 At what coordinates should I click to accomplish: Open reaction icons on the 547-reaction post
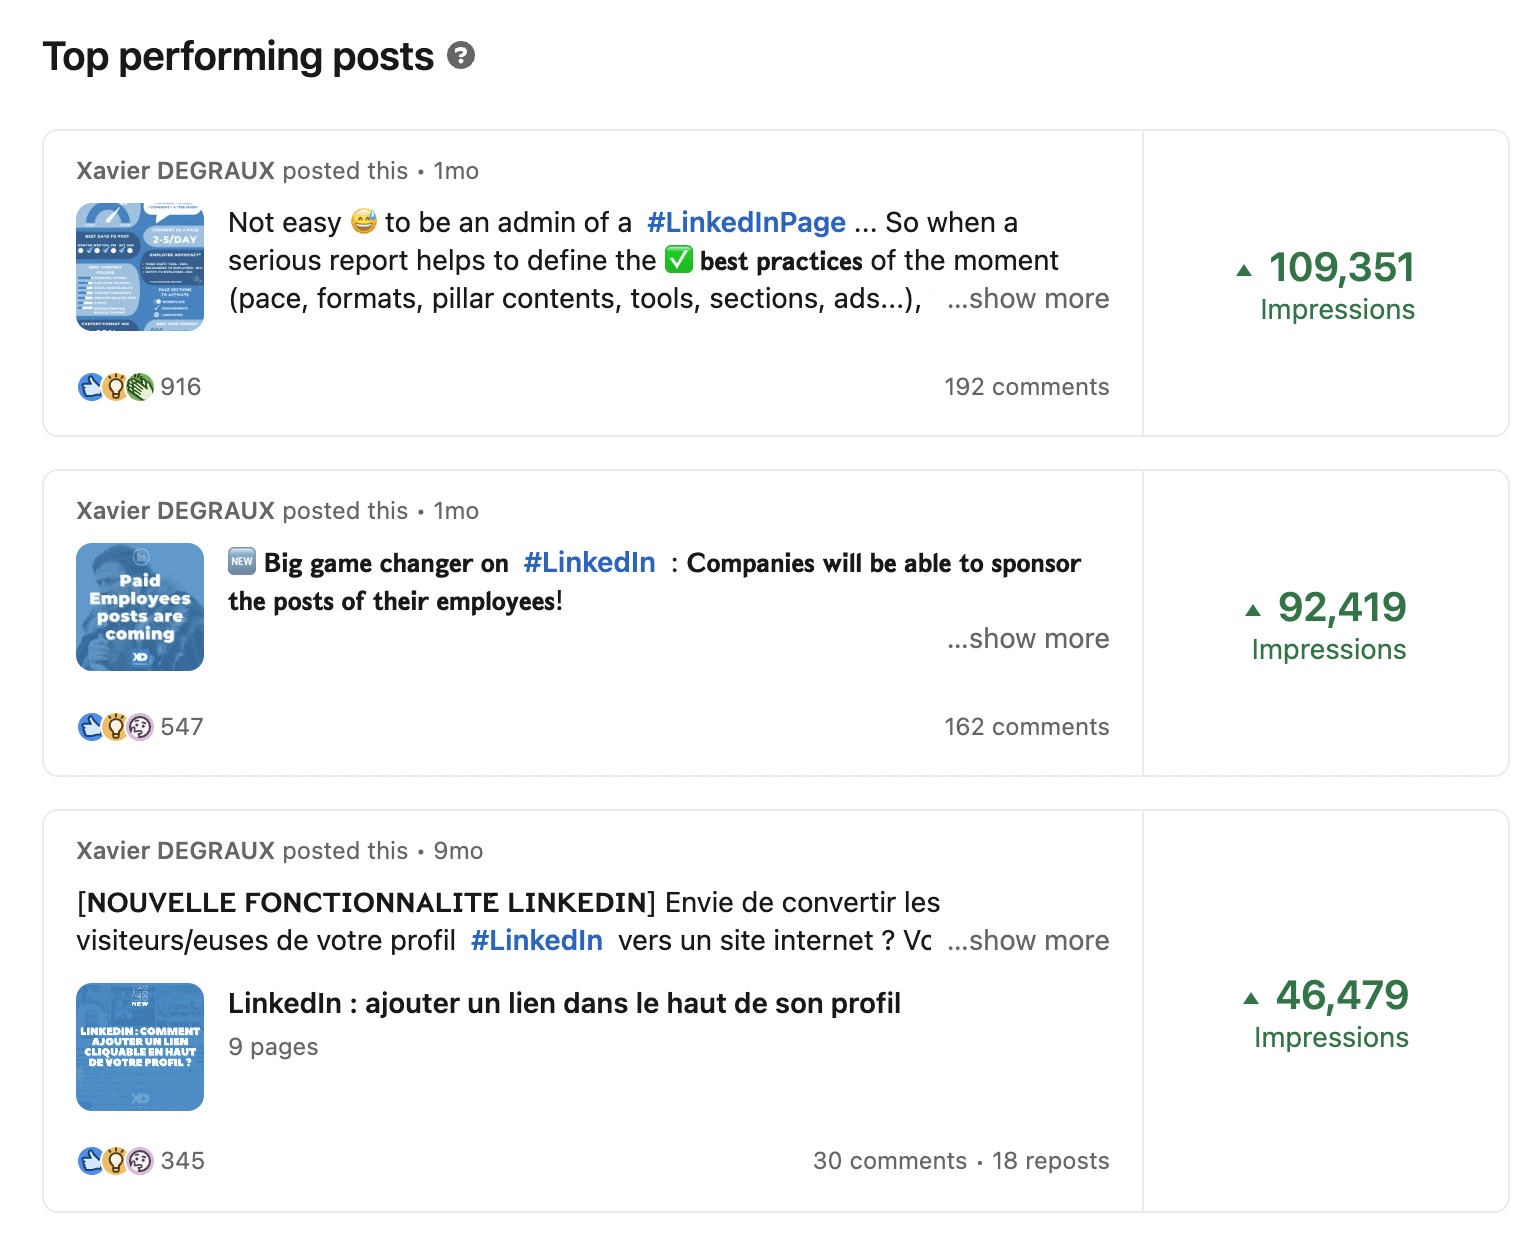coord(116,727)
